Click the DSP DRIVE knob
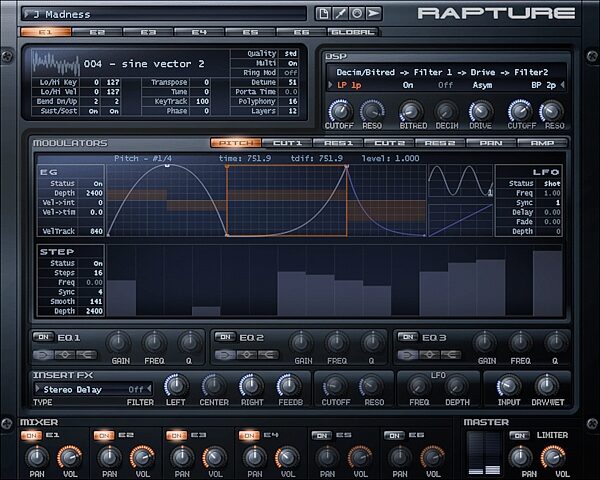600x480 pixels. point(481,112)
